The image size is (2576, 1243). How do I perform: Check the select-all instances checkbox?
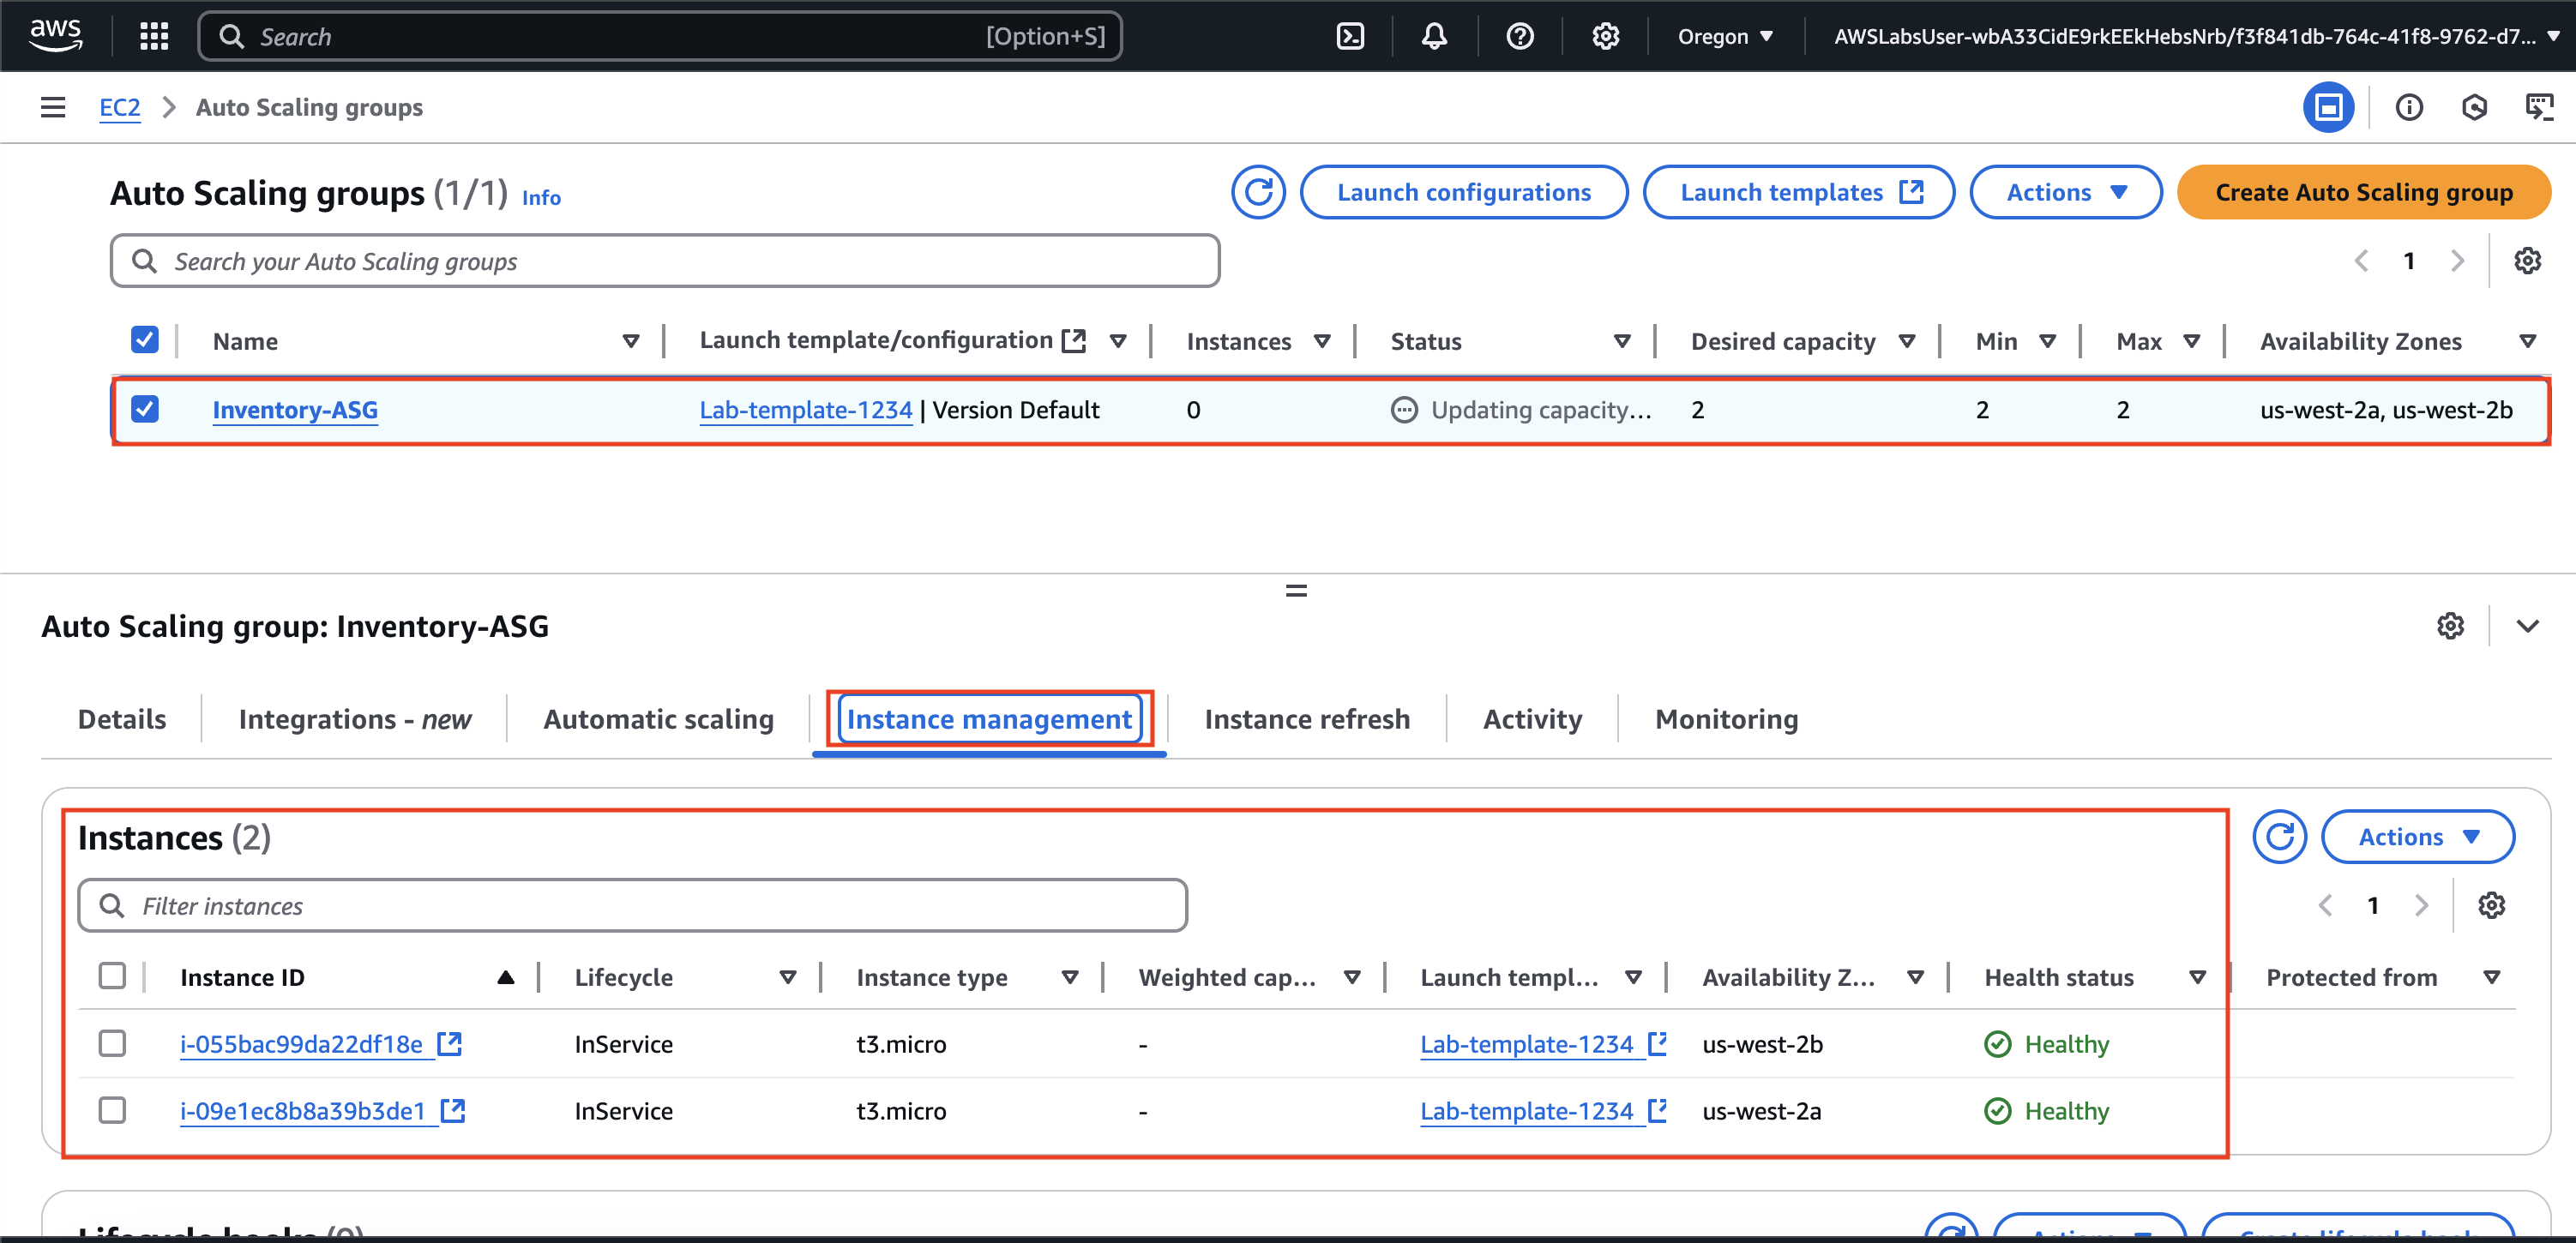click(112, 976)
